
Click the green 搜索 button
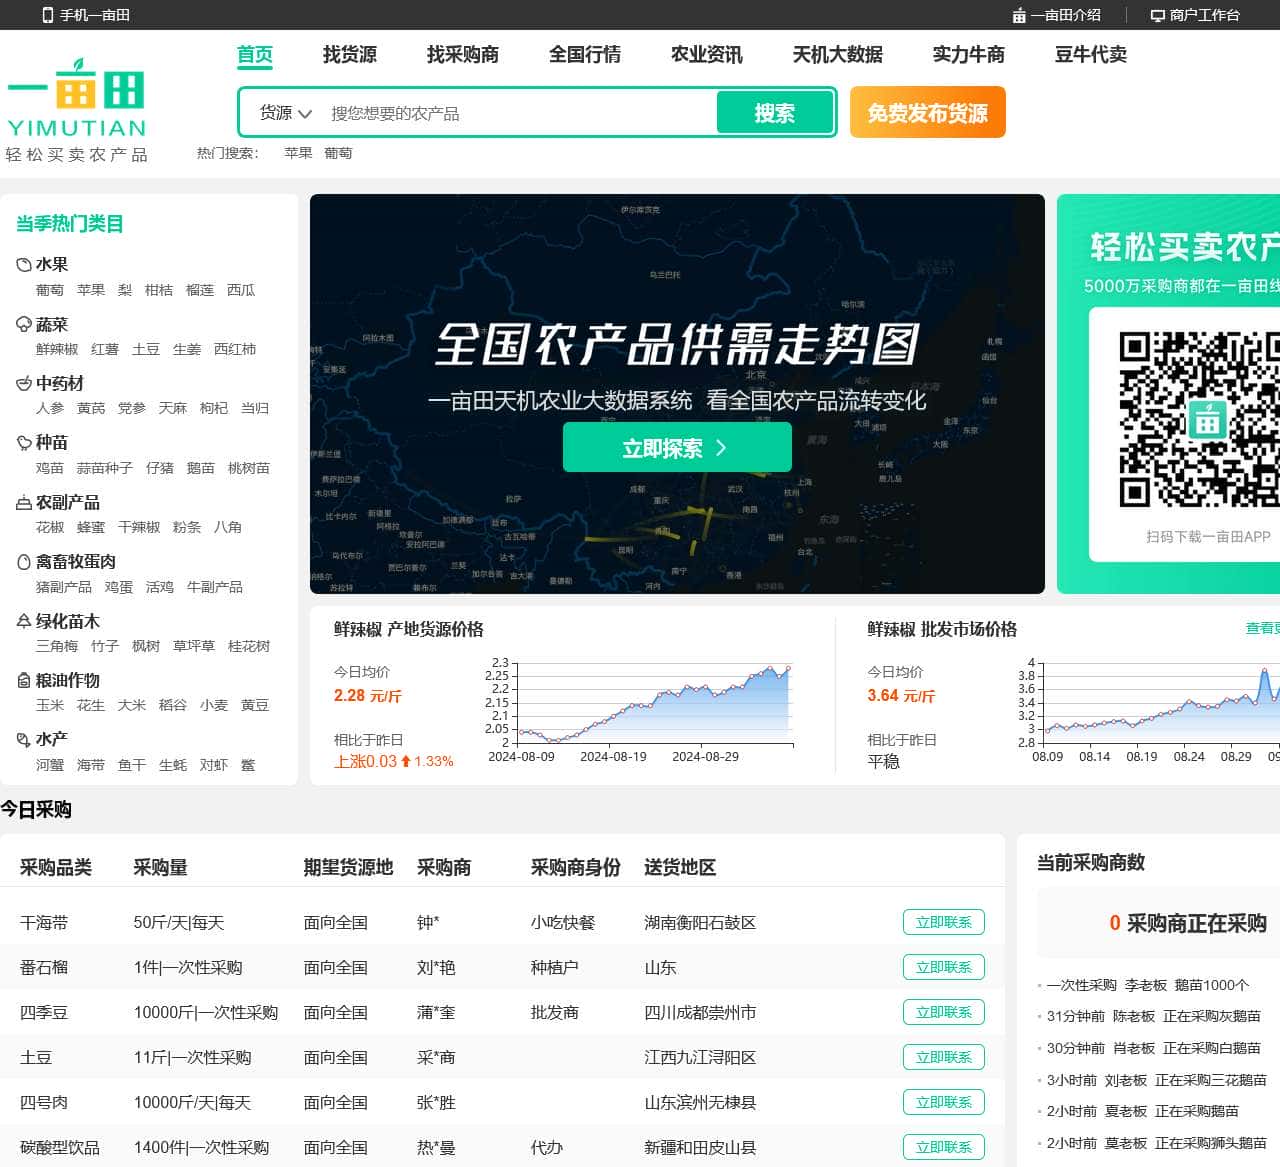point(775,112)
